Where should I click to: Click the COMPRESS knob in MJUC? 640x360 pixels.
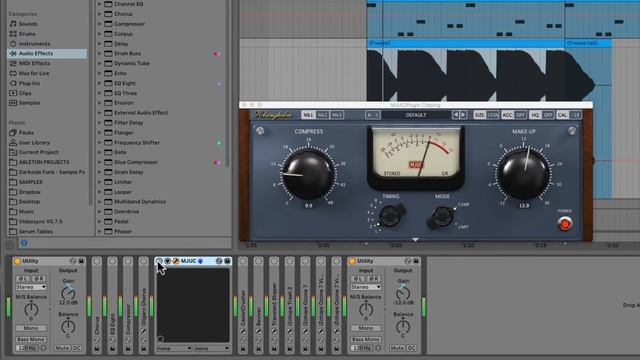pos(308,174)
